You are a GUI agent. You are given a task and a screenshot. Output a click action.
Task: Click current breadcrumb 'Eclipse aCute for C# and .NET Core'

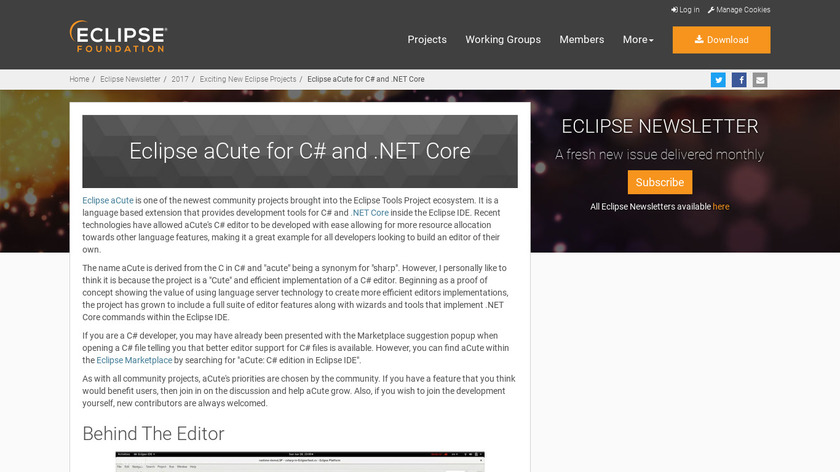tap(366, 79)
